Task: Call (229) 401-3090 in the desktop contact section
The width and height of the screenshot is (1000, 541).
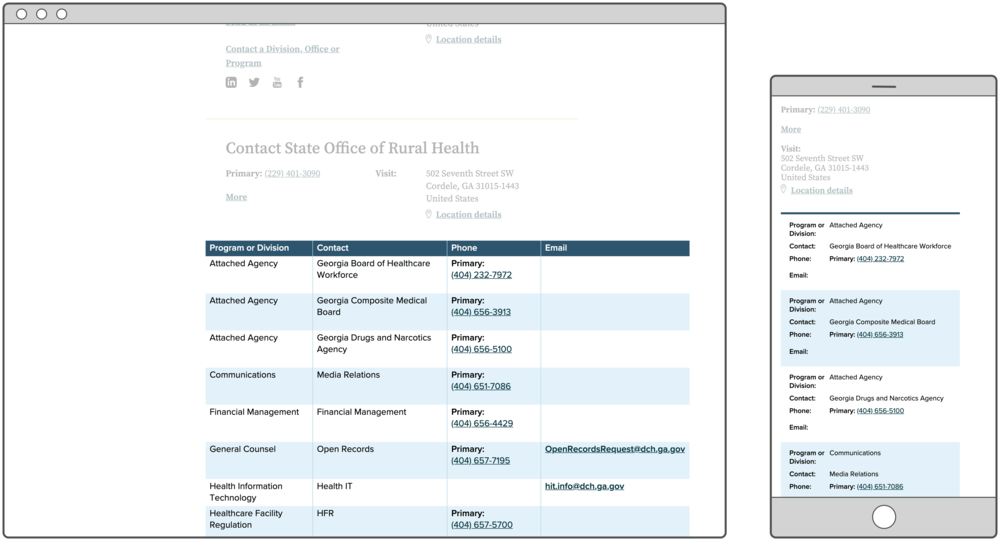Action: tap(292, 174)
